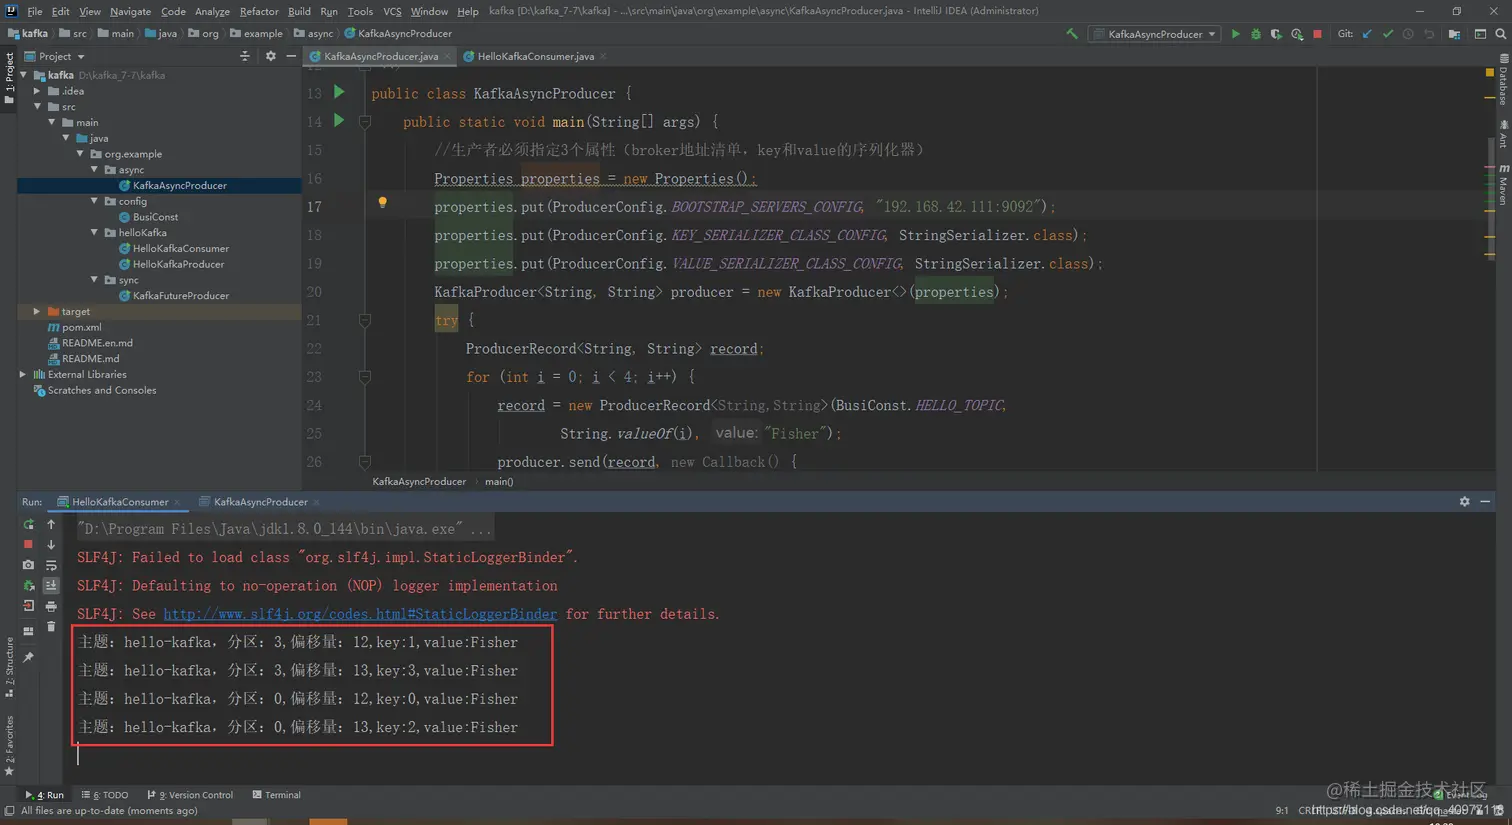1512x825 pixels.
Task: Restore layout icon in Run panel
Action: (28, 631)
